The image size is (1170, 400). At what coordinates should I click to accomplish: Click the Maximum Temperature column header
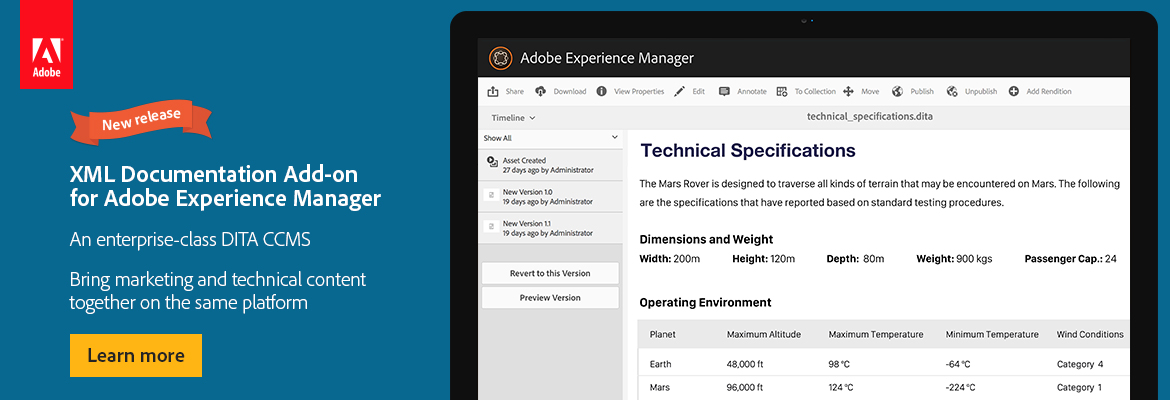[x=876, y=334]
